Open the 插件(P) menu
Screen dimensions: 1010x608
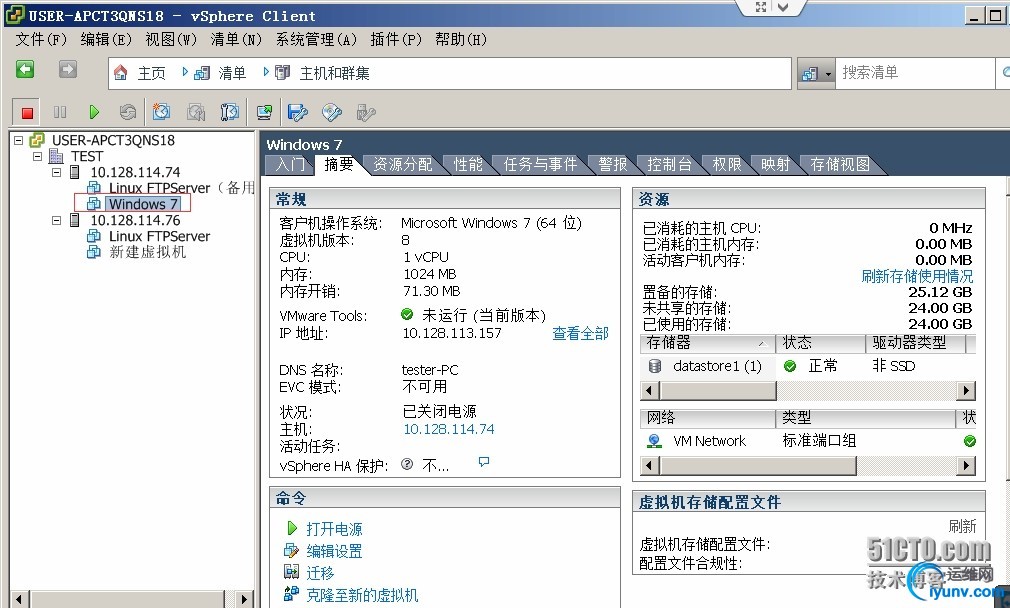[395, 39]
